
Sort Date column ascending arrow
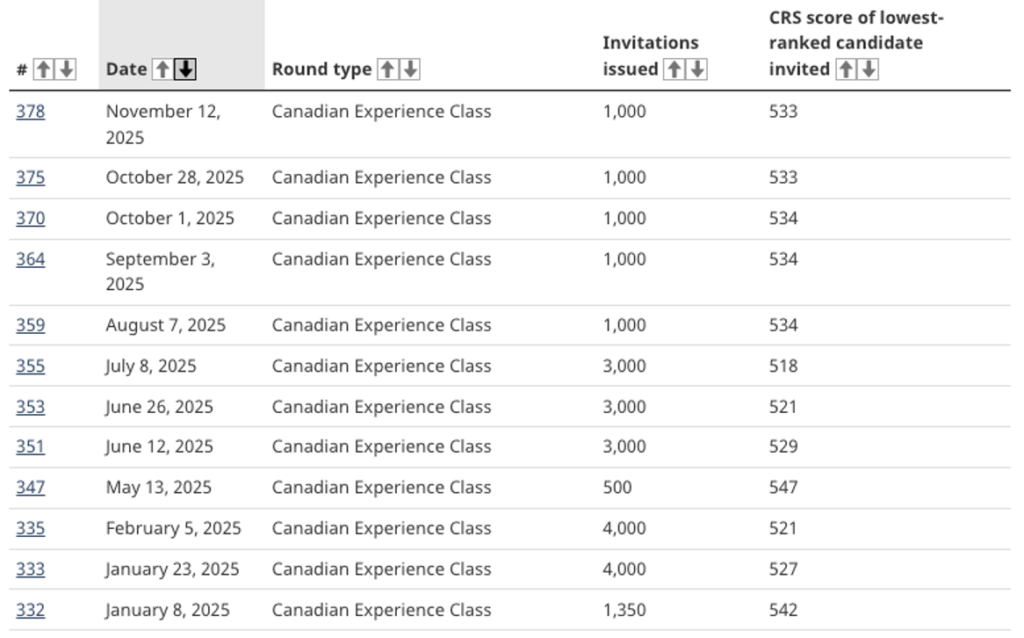[162, 70]
